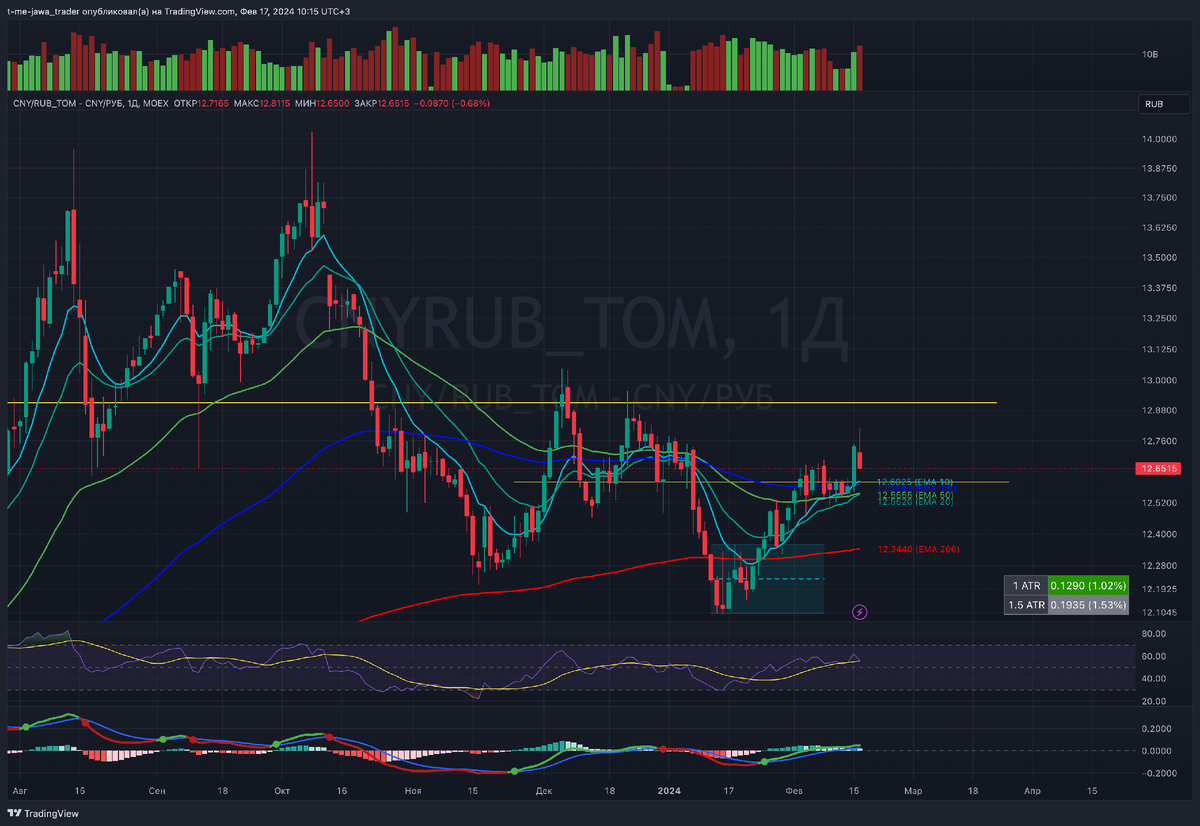Click the 12.6025 (EMA 10) label

tap(913, 482)
